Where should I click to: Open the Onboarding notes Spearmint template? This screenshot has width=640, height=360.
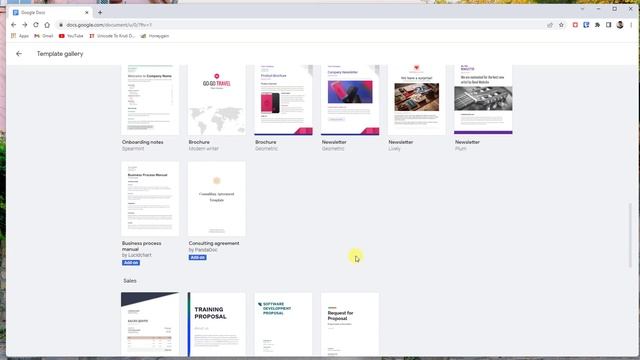coord(150,100)
